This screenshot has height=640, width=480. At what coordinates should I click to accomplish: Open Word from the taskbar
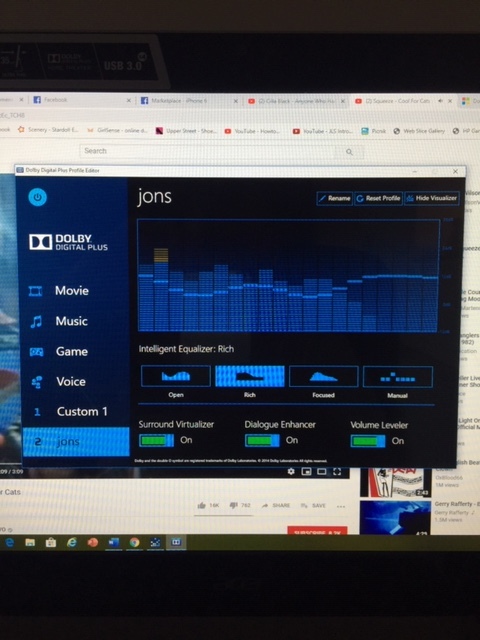(x=113, y=542)
